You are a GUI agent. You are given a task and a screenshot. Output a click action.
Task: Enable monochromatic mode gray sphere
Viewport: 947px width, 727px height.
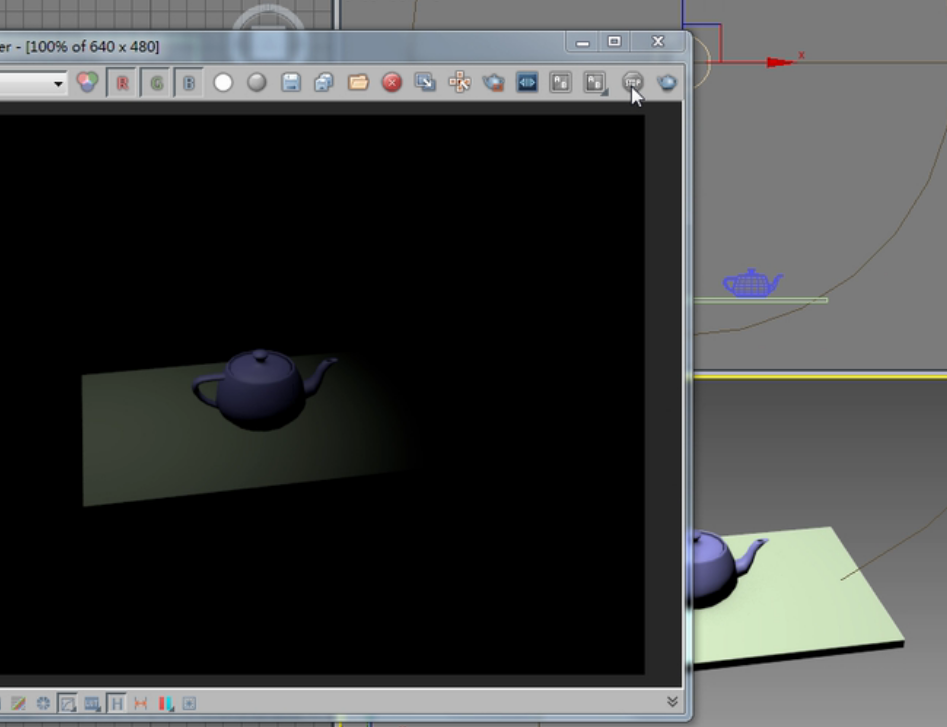(x=257, y=83)
